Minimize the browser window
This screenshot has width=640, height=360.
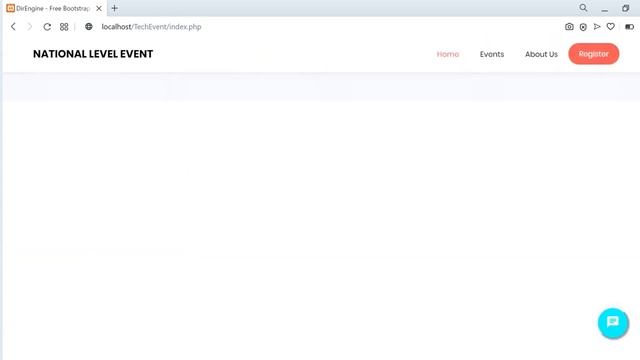click(604, 9)
